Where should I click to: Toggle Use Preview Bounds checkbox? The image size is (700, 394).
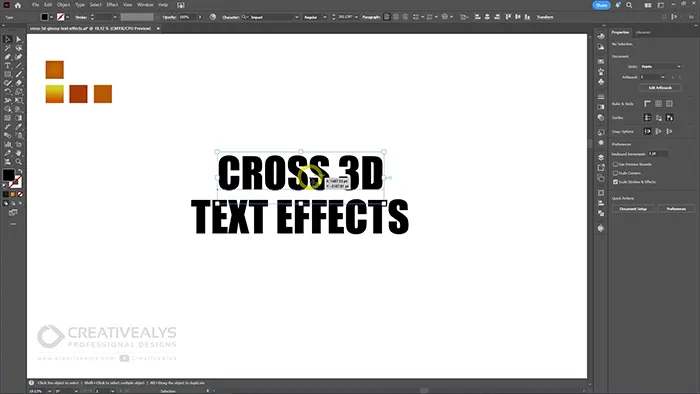click(x=615, y=164)
